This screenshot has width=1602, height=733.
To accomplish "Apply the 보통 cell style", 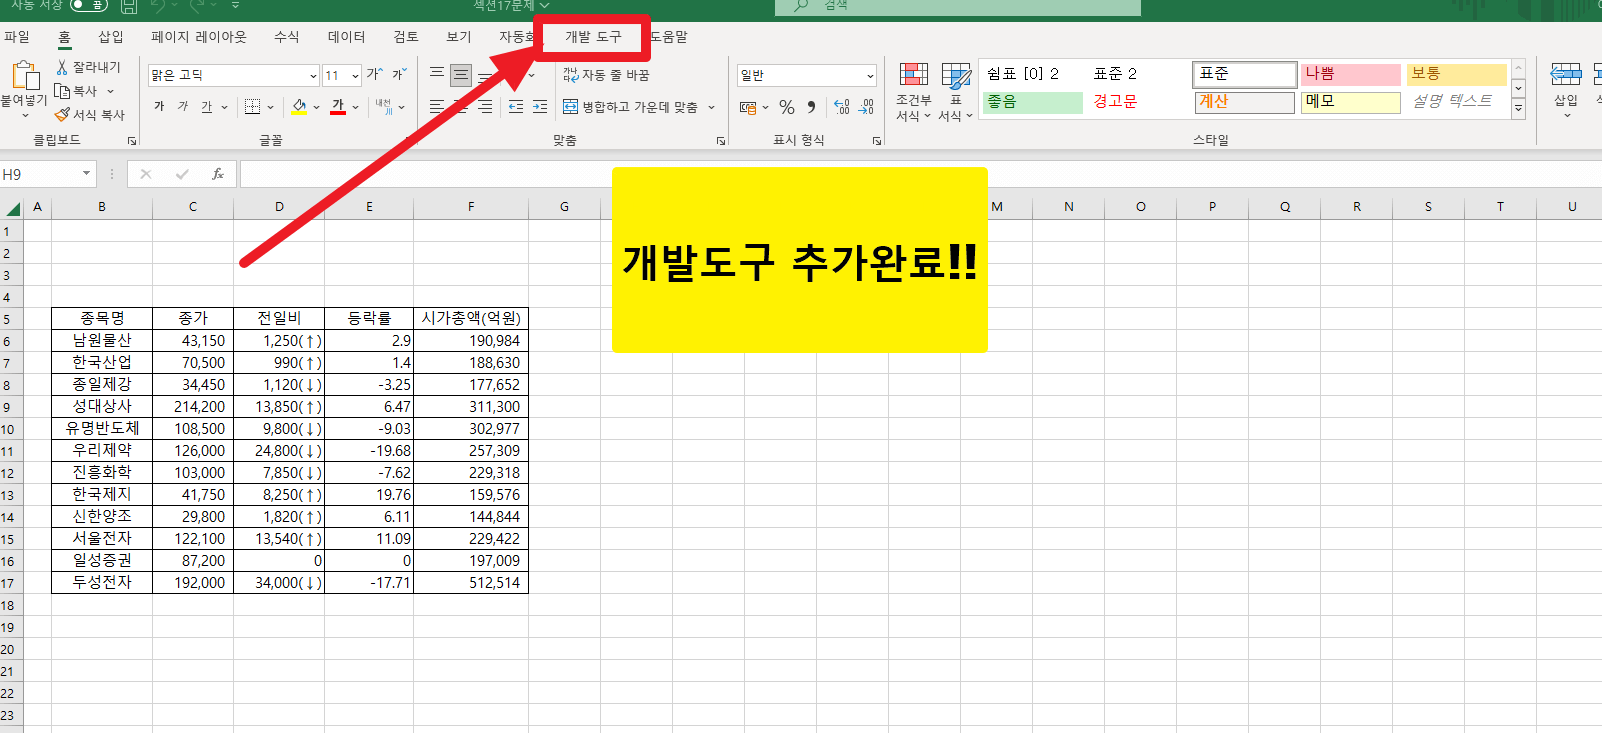I will tap(1457, 74).
